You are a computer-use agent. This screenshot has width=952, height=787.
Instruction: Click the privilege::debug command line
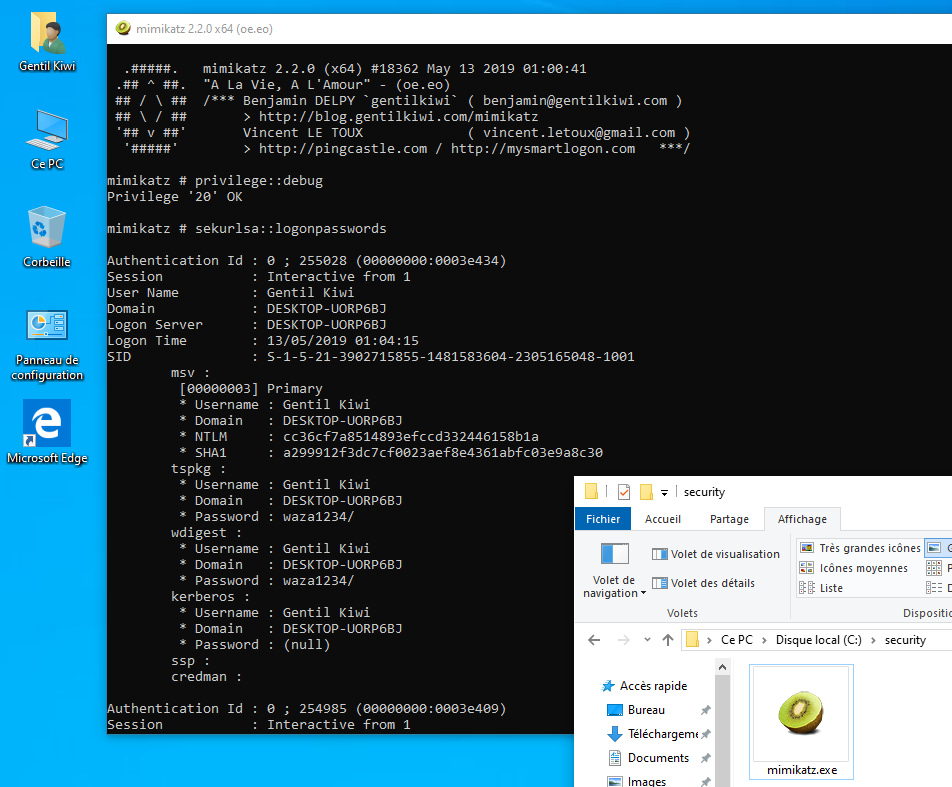pos(215,180)
